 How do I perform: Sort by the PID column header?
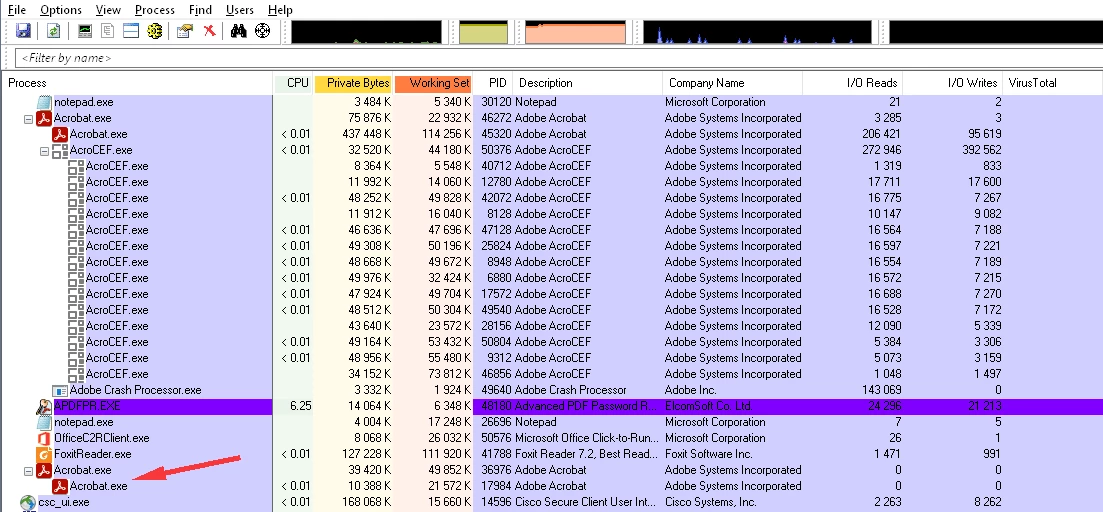click(x=493, y=83)
